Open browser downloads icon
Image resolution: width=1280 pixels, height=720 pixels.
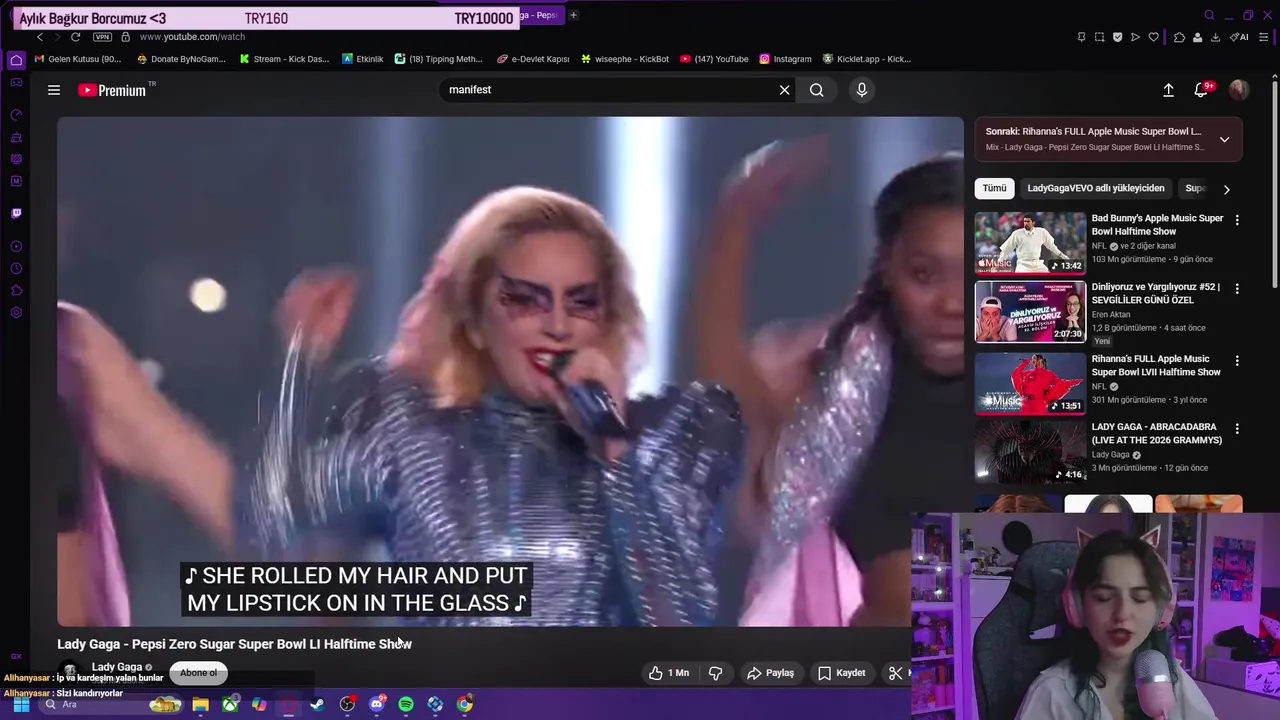click(x=1215, y=37)
